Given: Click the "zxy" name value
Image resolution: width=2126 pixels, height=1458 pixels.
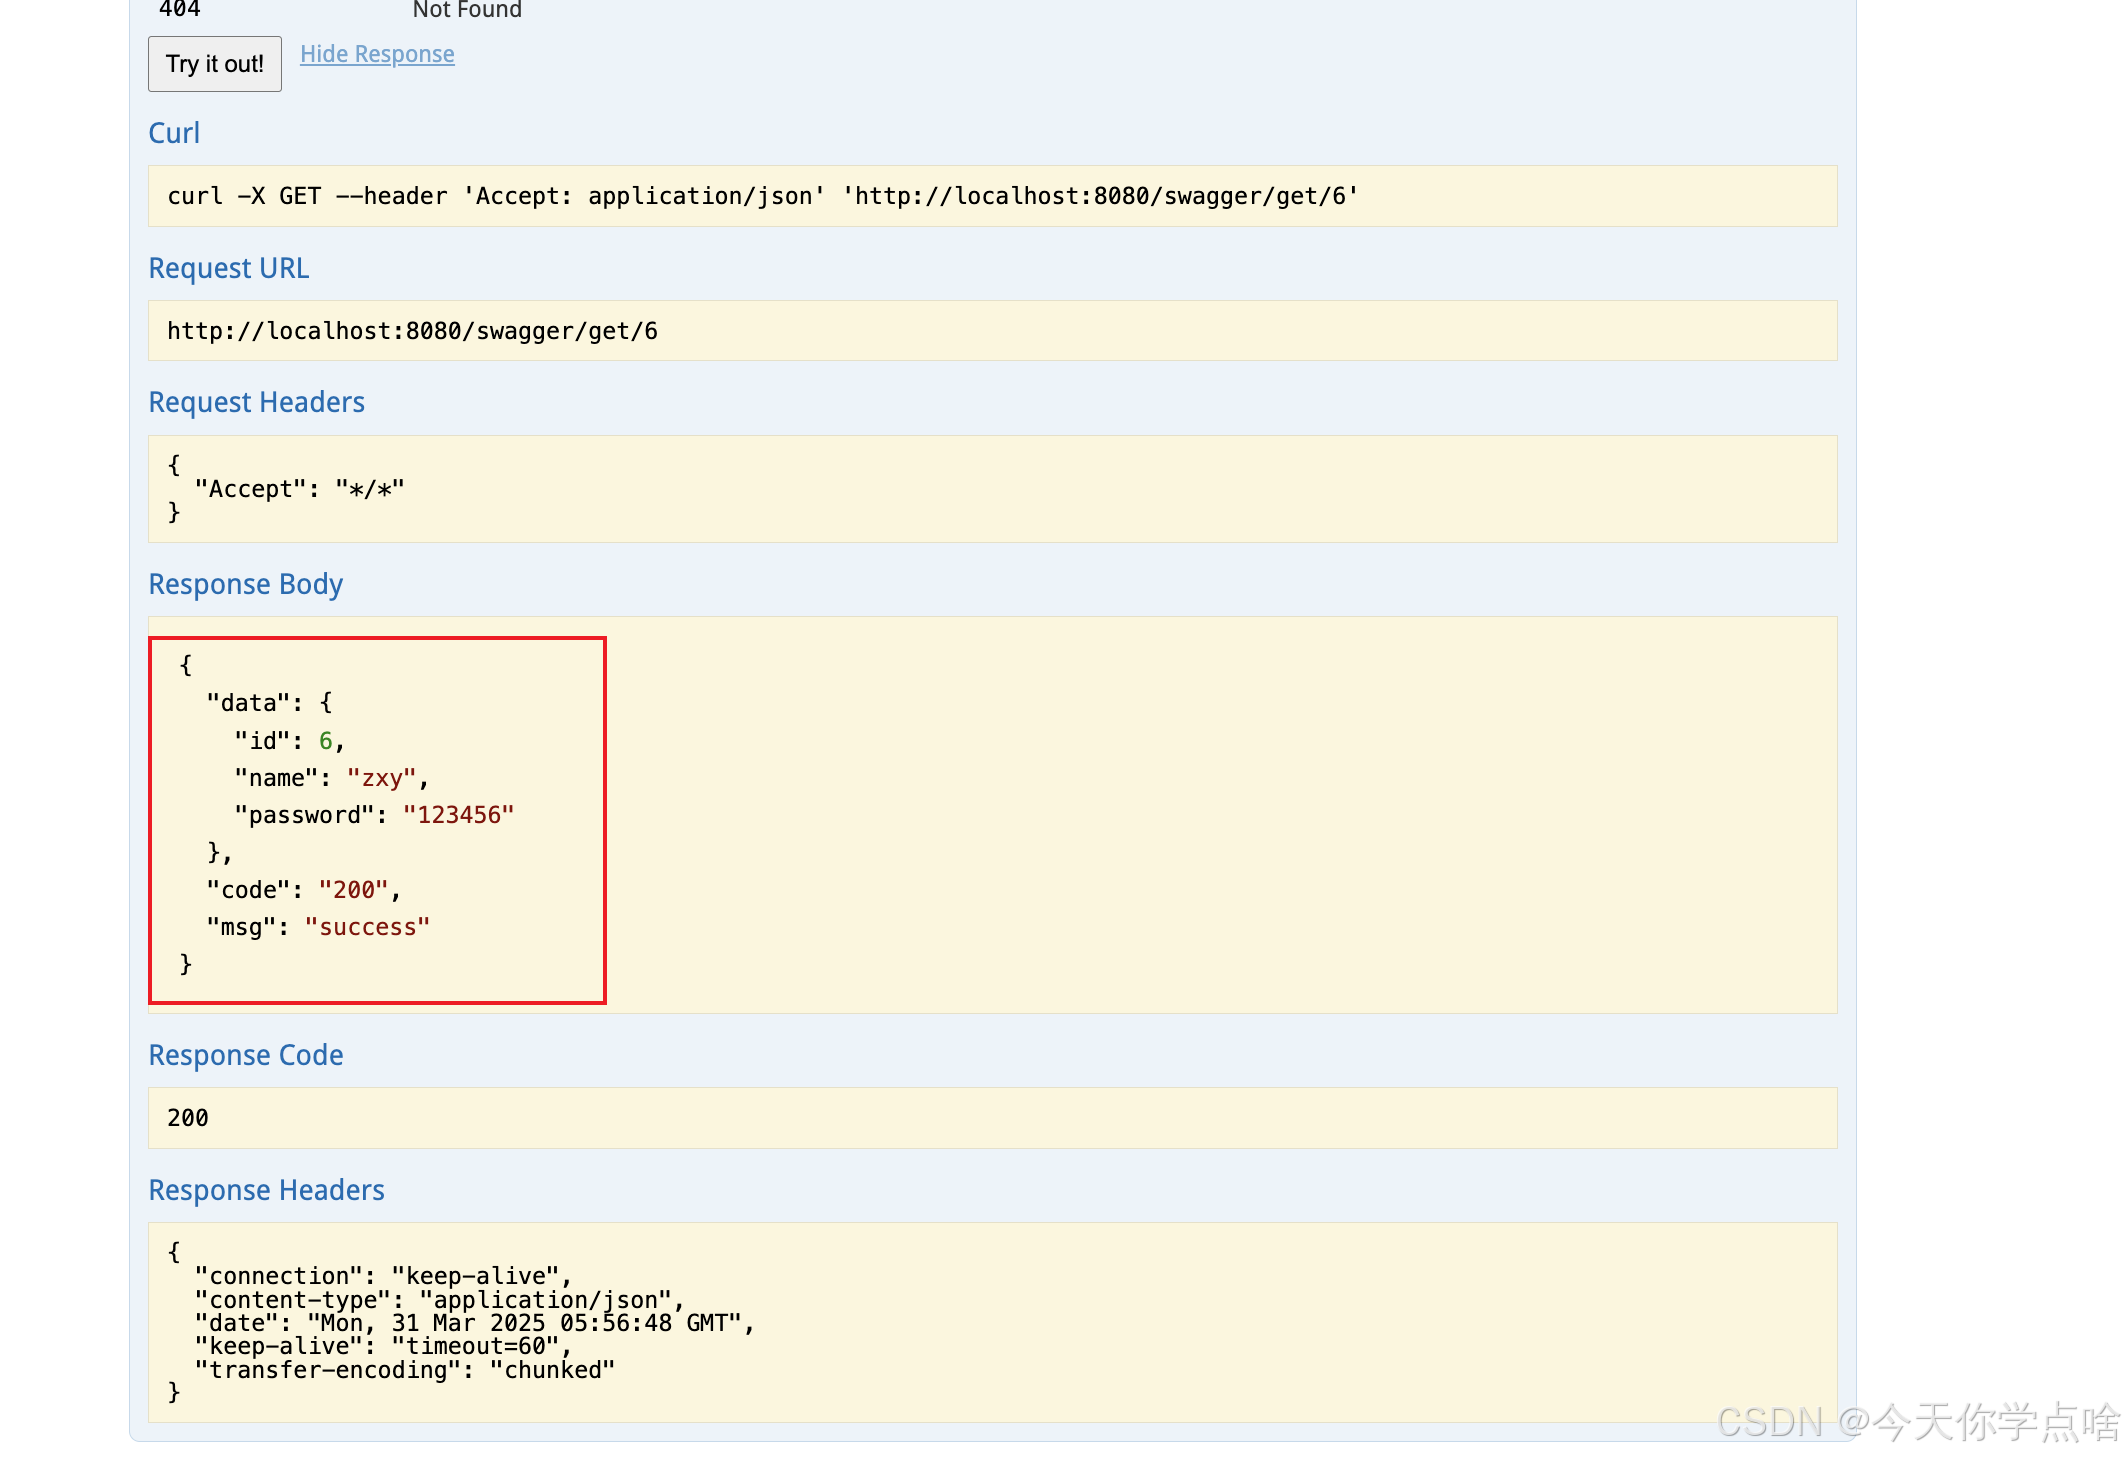Looking at the screenshot, I should point(381,778).
